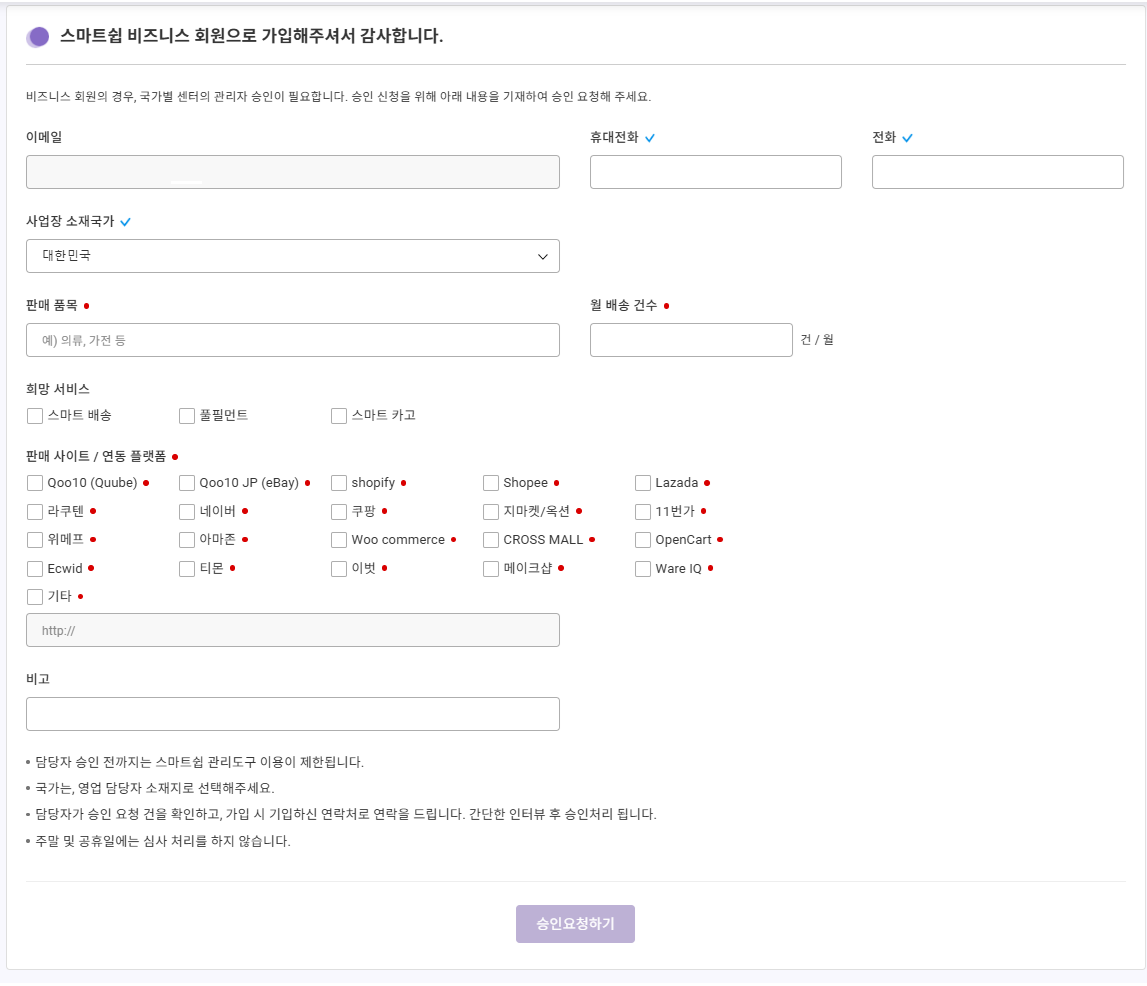The image size is (1147, 986).
Task: Click the blue checkmark next to 휴대전화
Action: pos(650,138)
